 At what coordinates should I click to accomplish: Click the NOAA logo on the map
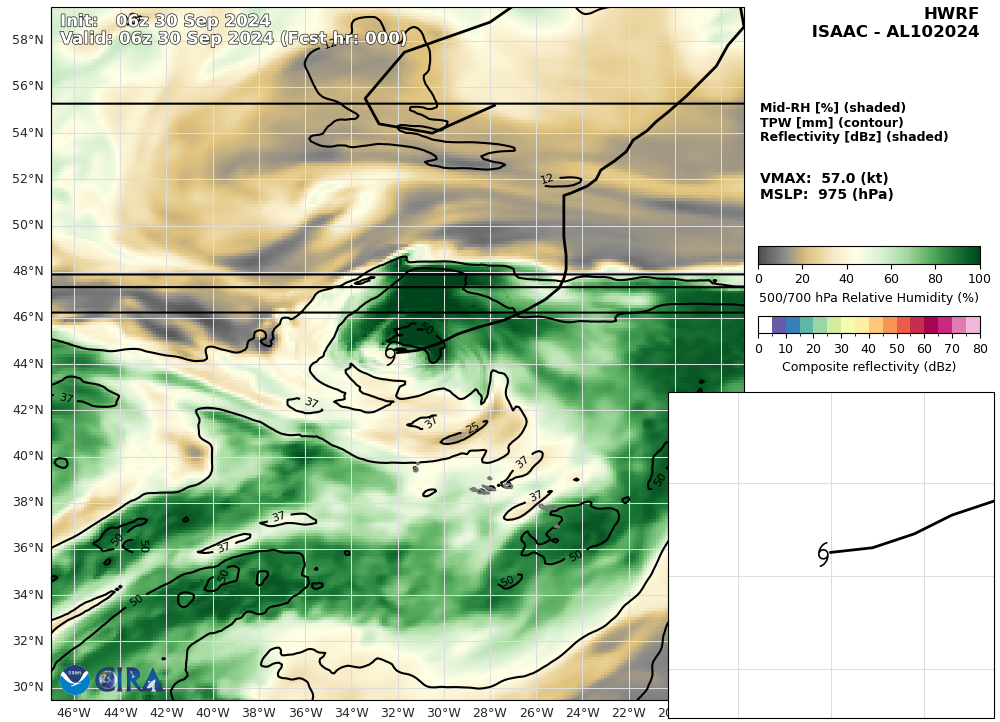pyautogui.click(x=75, y=680)
